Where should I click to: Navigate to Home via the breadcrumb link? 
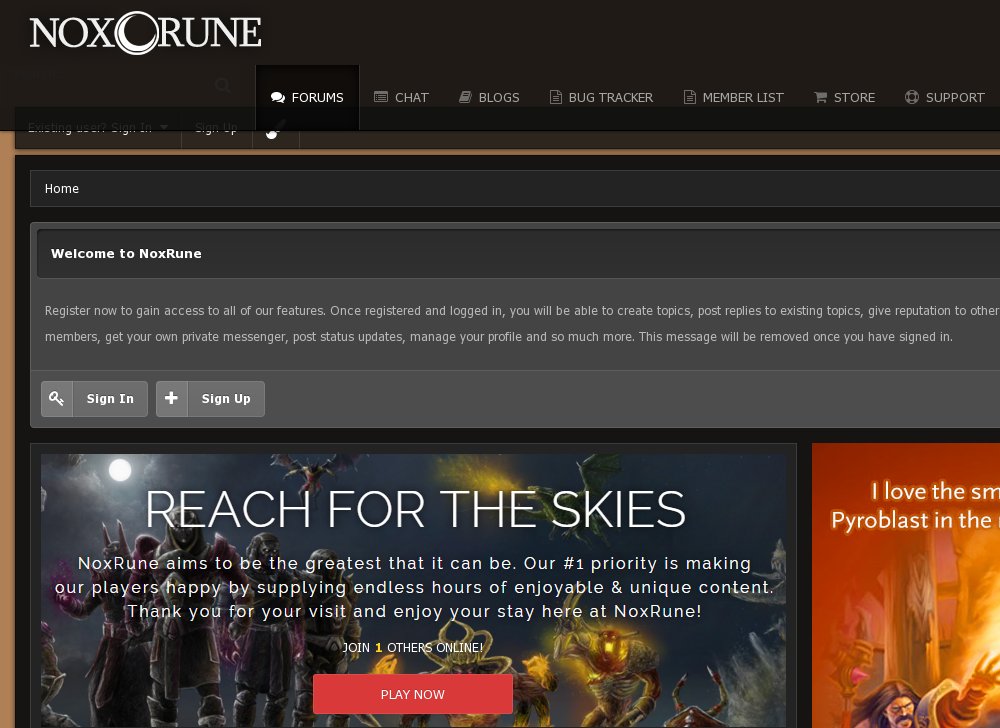click(62, 188)
